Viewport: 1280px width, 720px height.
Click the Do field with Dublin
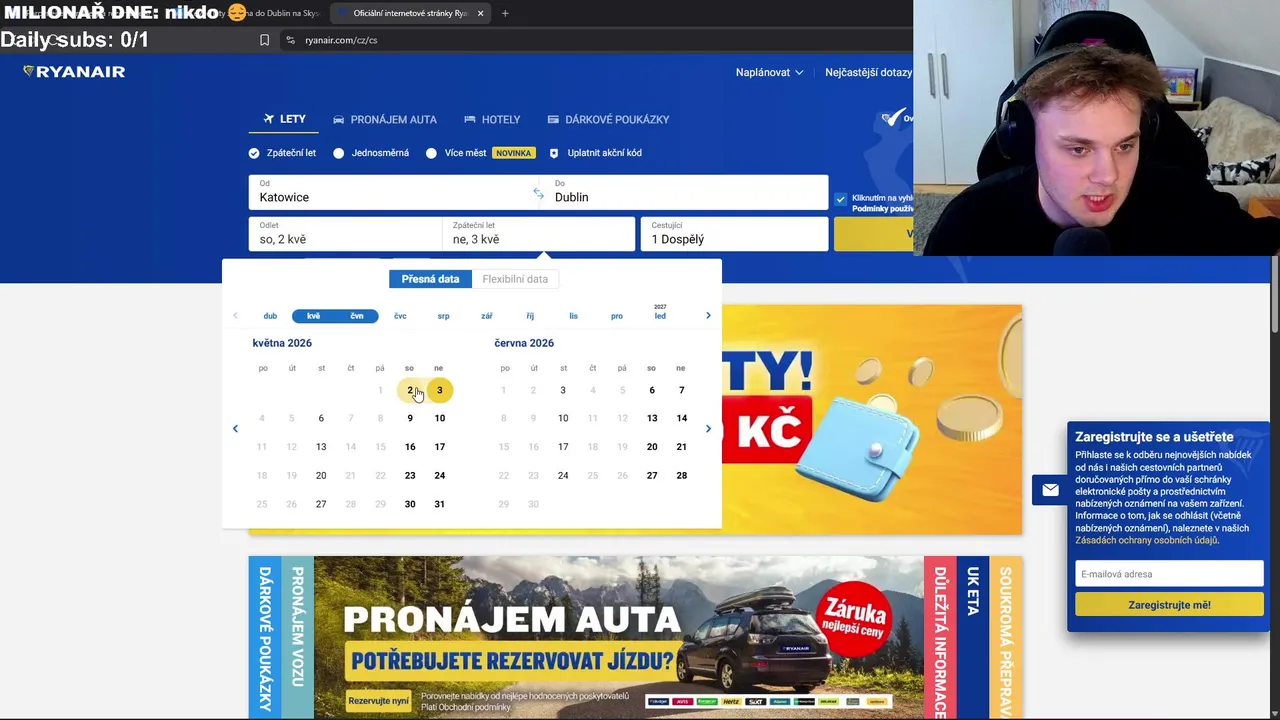(686, 193)
